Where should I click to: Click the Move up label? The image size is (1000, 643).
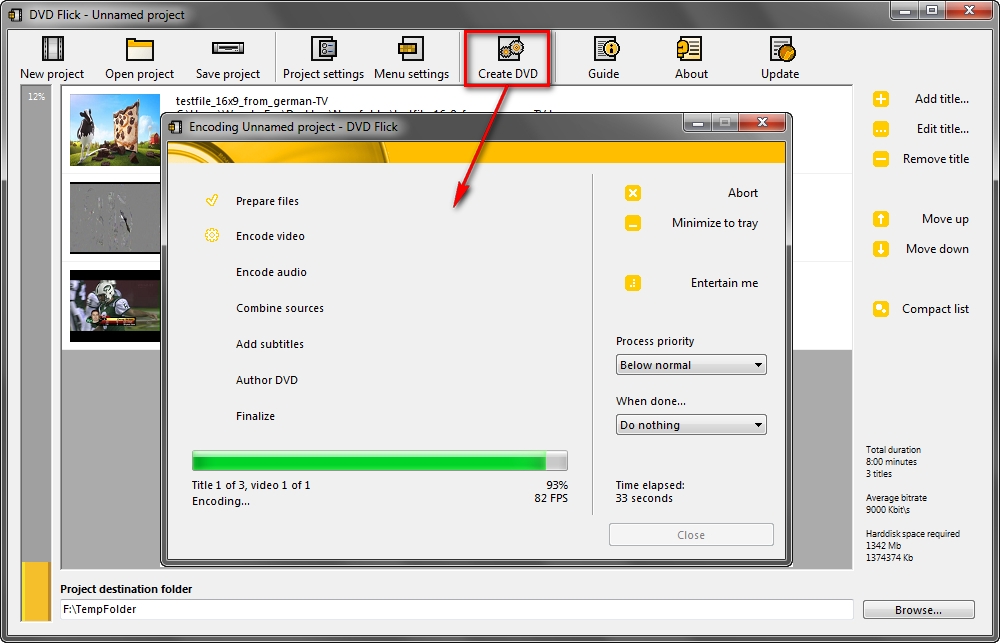coord(945,219)
